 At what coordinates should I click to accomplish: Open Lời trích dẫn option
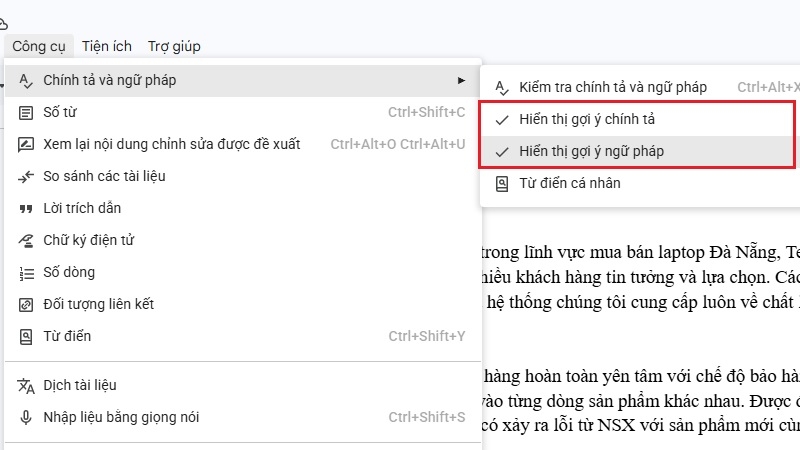coord(243,208)
